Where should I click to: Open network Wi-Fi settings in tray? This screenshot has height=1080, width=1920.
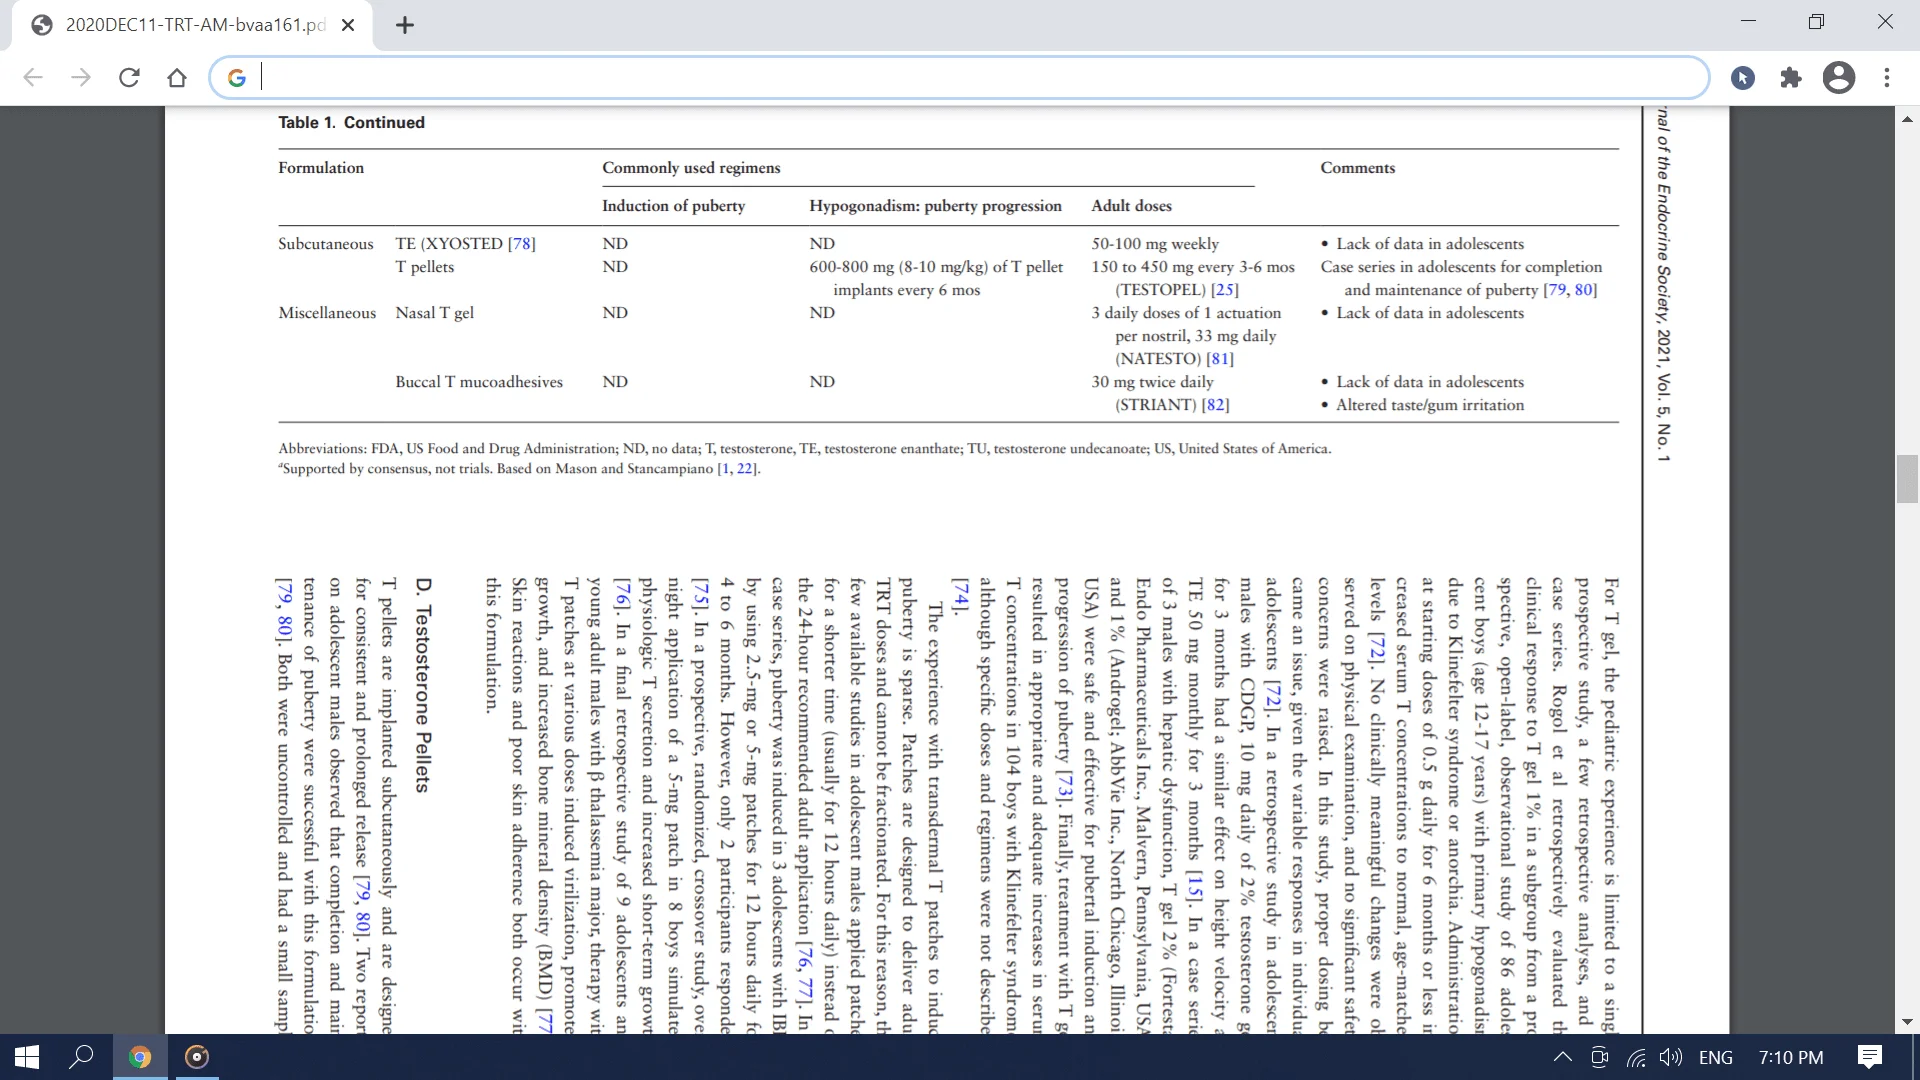1636,1057
